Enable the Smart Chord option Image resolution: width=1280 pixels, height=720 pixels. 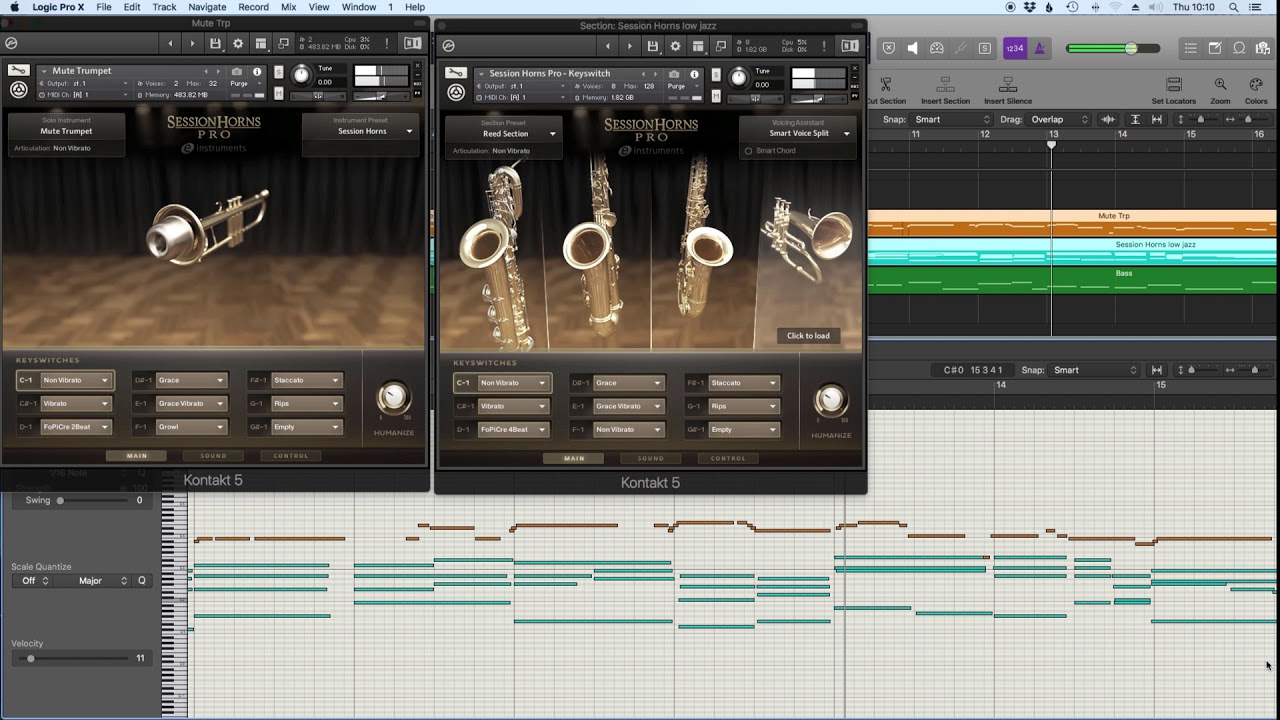click(x=748, y=151)
